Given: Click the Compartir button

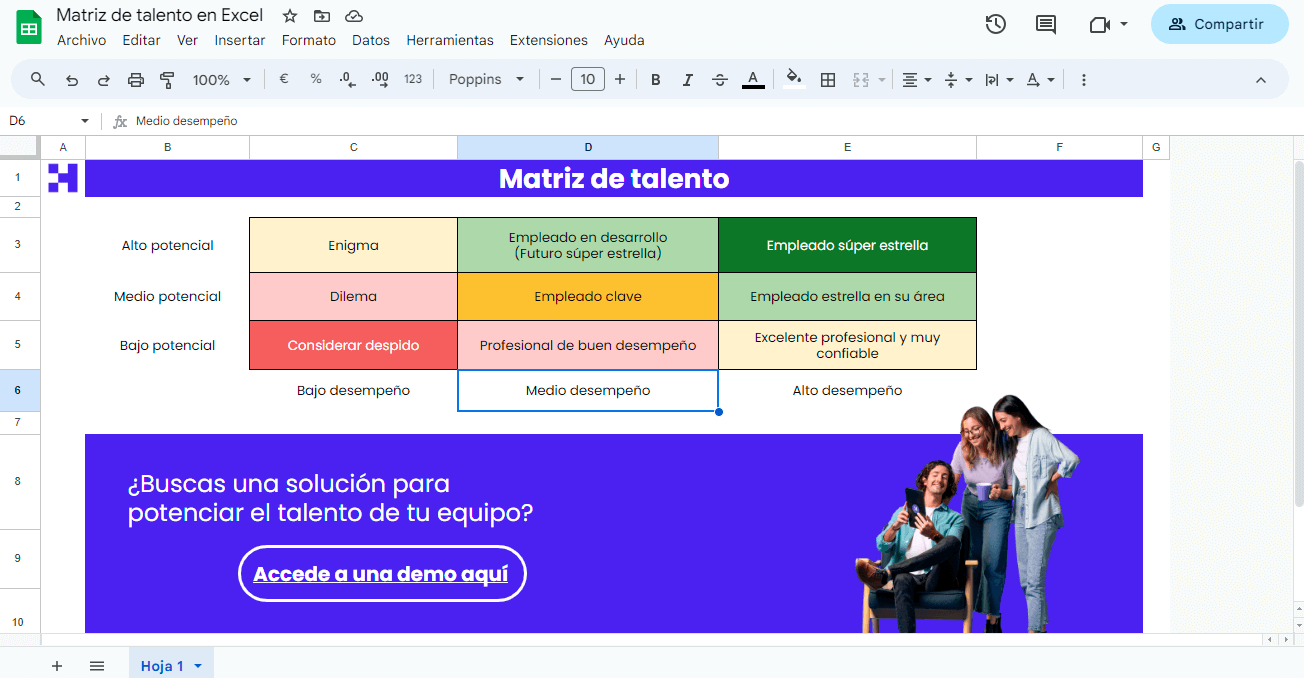Looking at the screenshot, I should 1219,24.
